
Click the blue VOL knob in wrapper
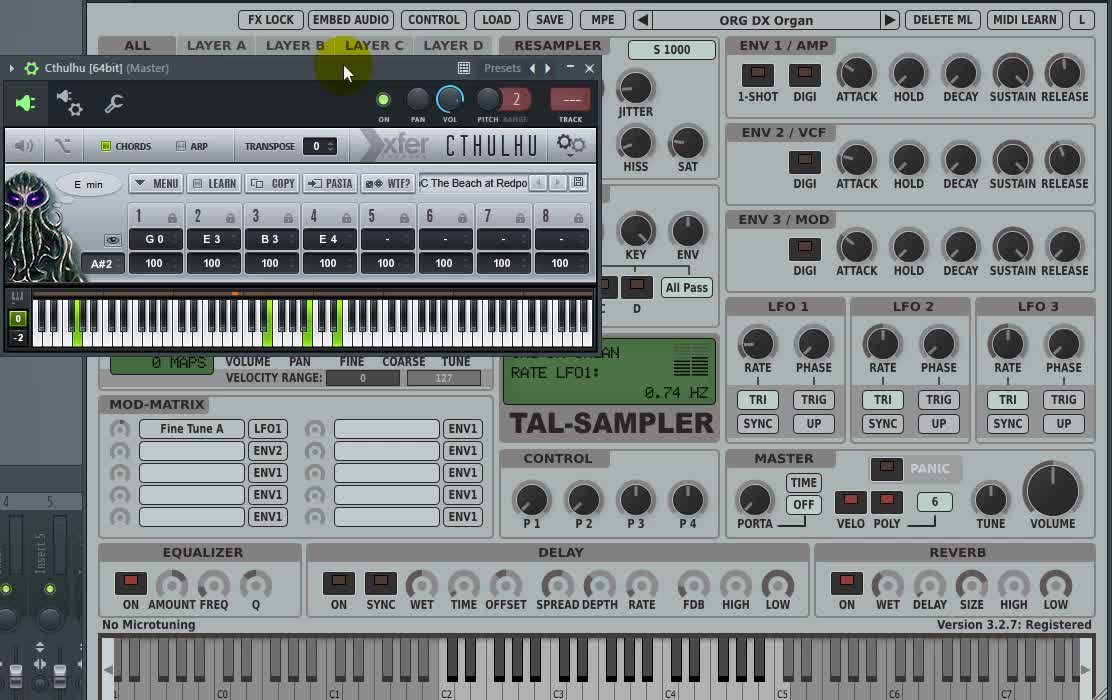point(450,99)
